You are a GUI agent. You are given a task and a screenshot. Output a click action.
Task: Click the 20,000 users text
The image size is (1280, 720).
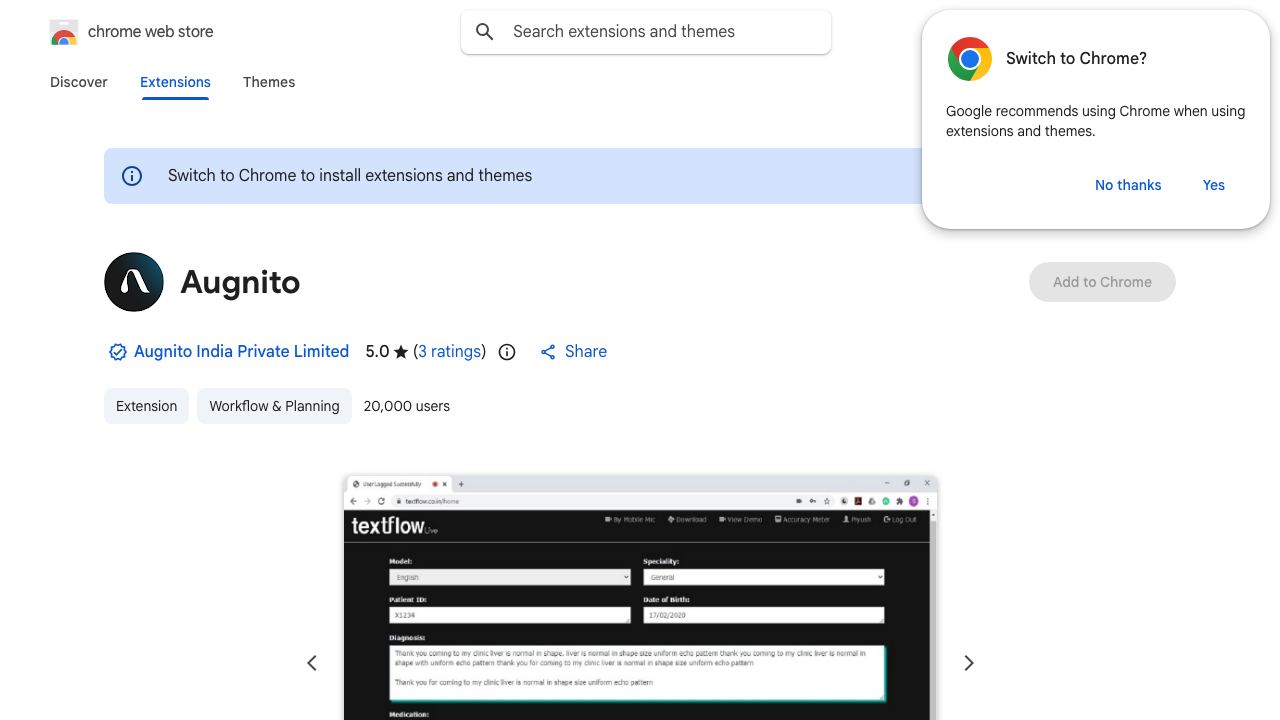[x=407, y=406]
